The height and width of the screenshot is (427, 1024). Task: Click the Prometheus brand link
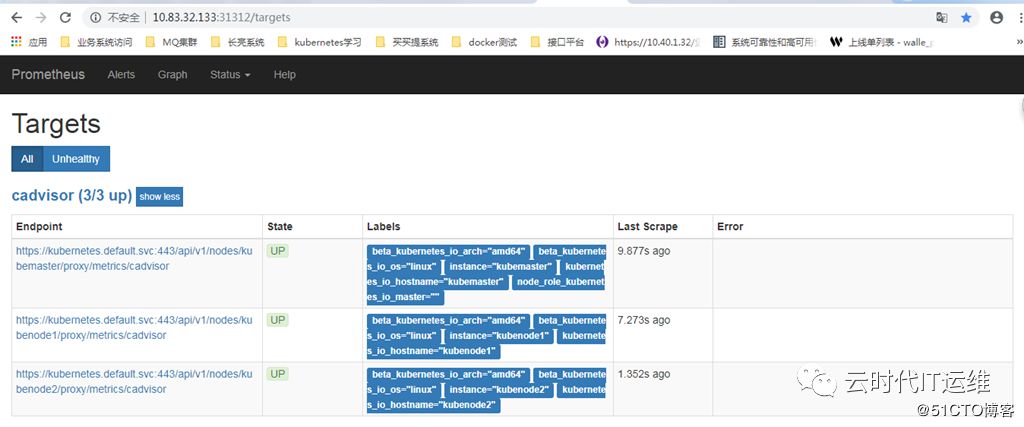(x=48, y=74)
